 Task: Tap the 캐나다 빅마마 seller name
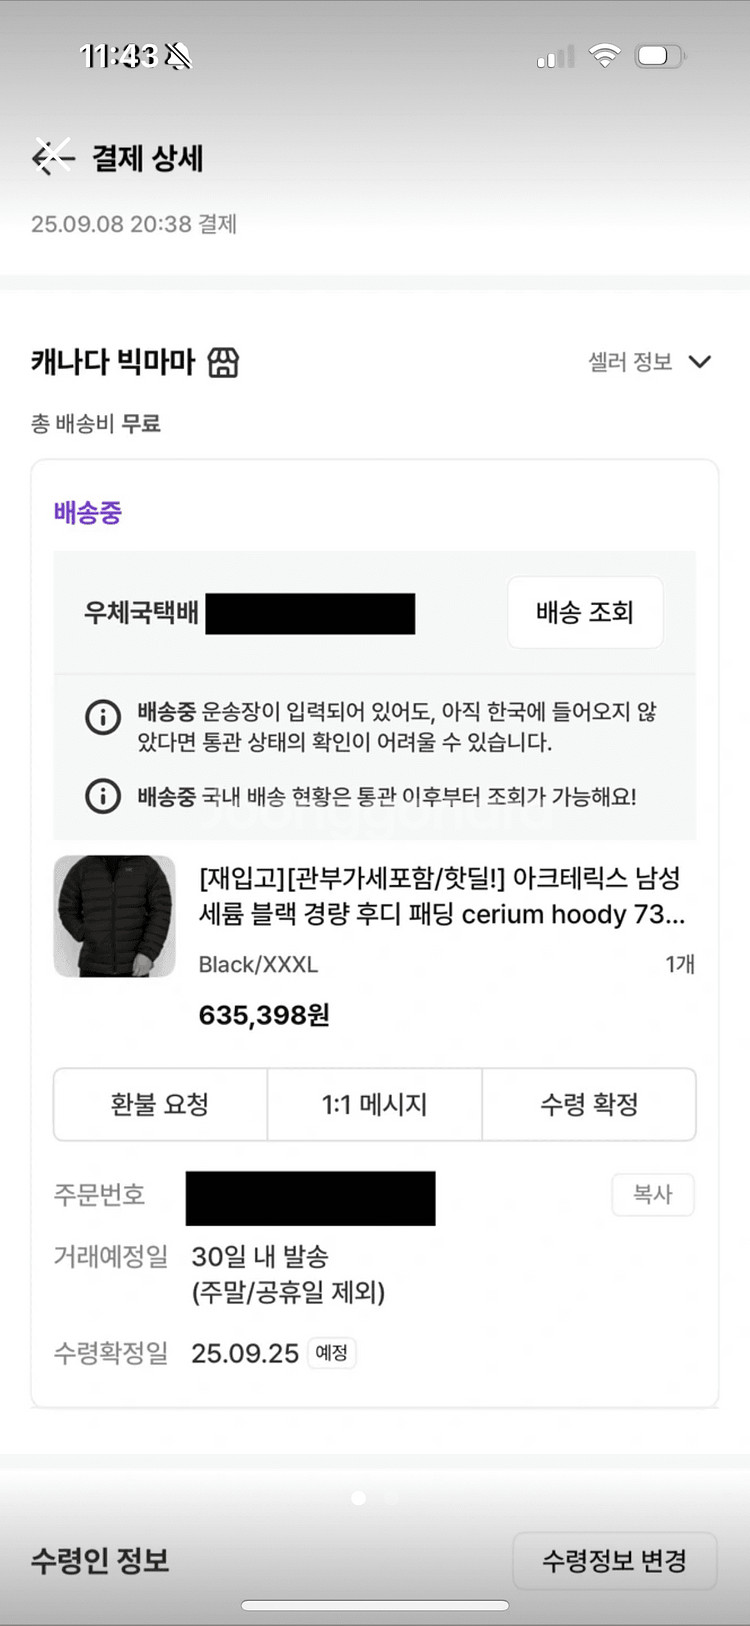pyautogui.click(x=113, y=362)
